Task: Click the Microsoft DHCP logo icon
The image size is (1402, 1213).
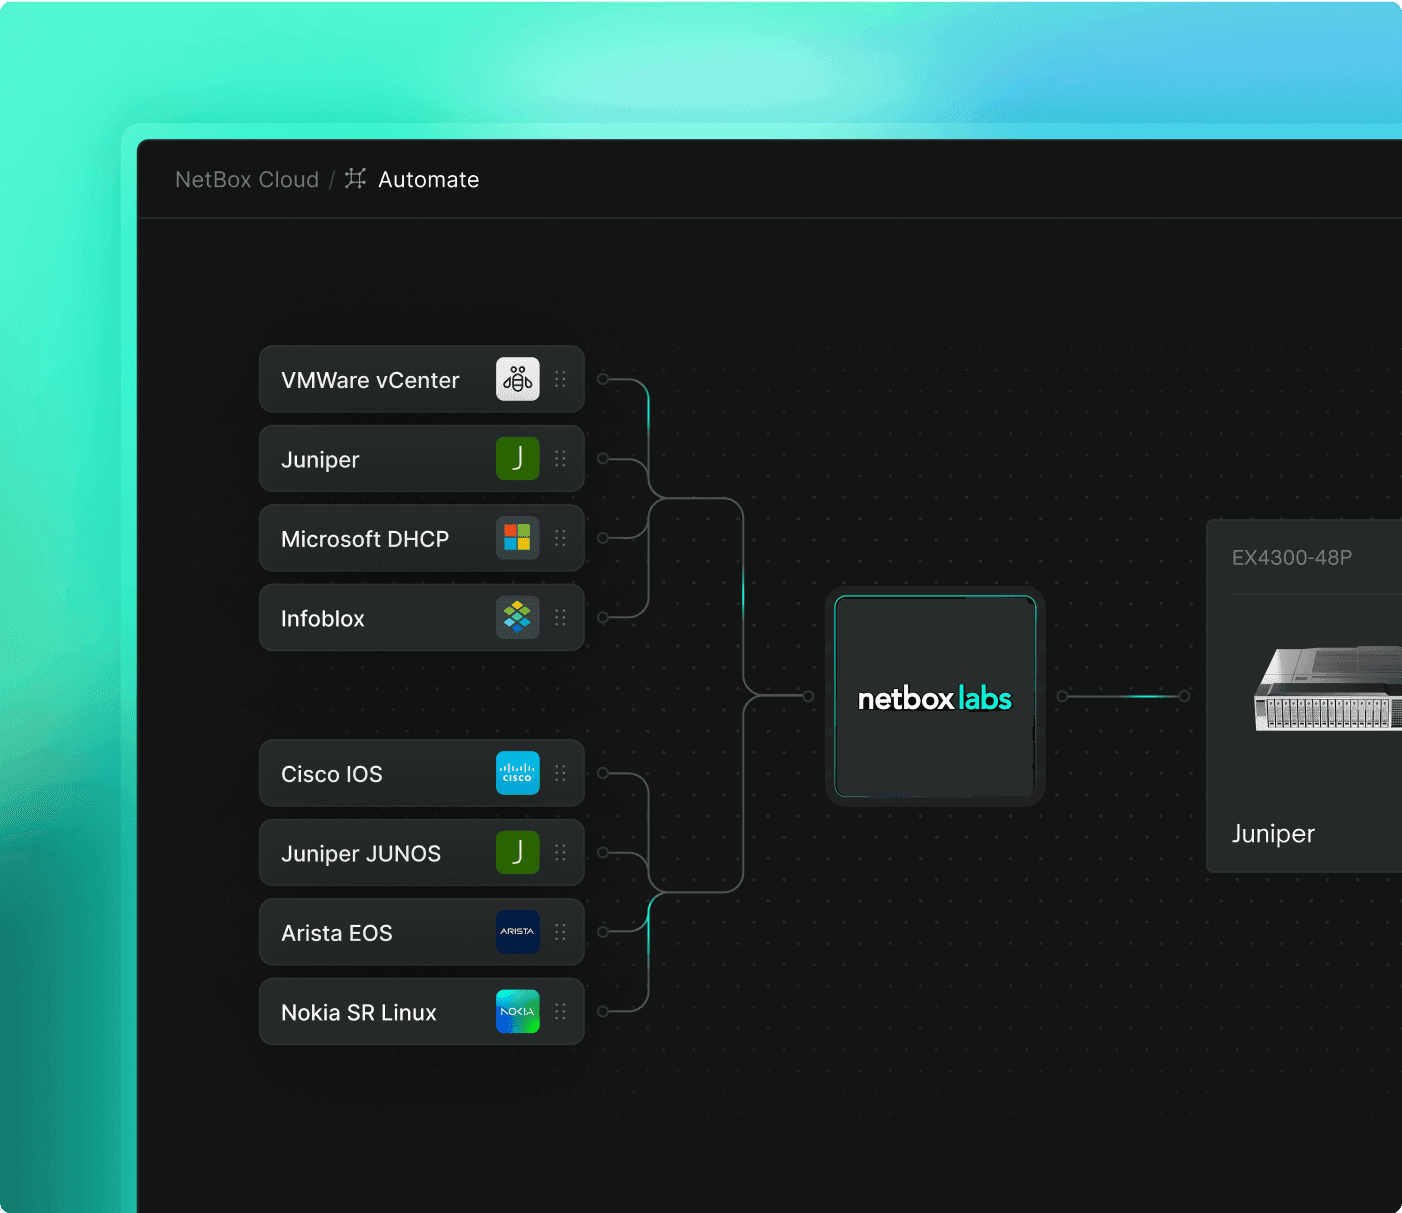Action: [x=517, y=538]
